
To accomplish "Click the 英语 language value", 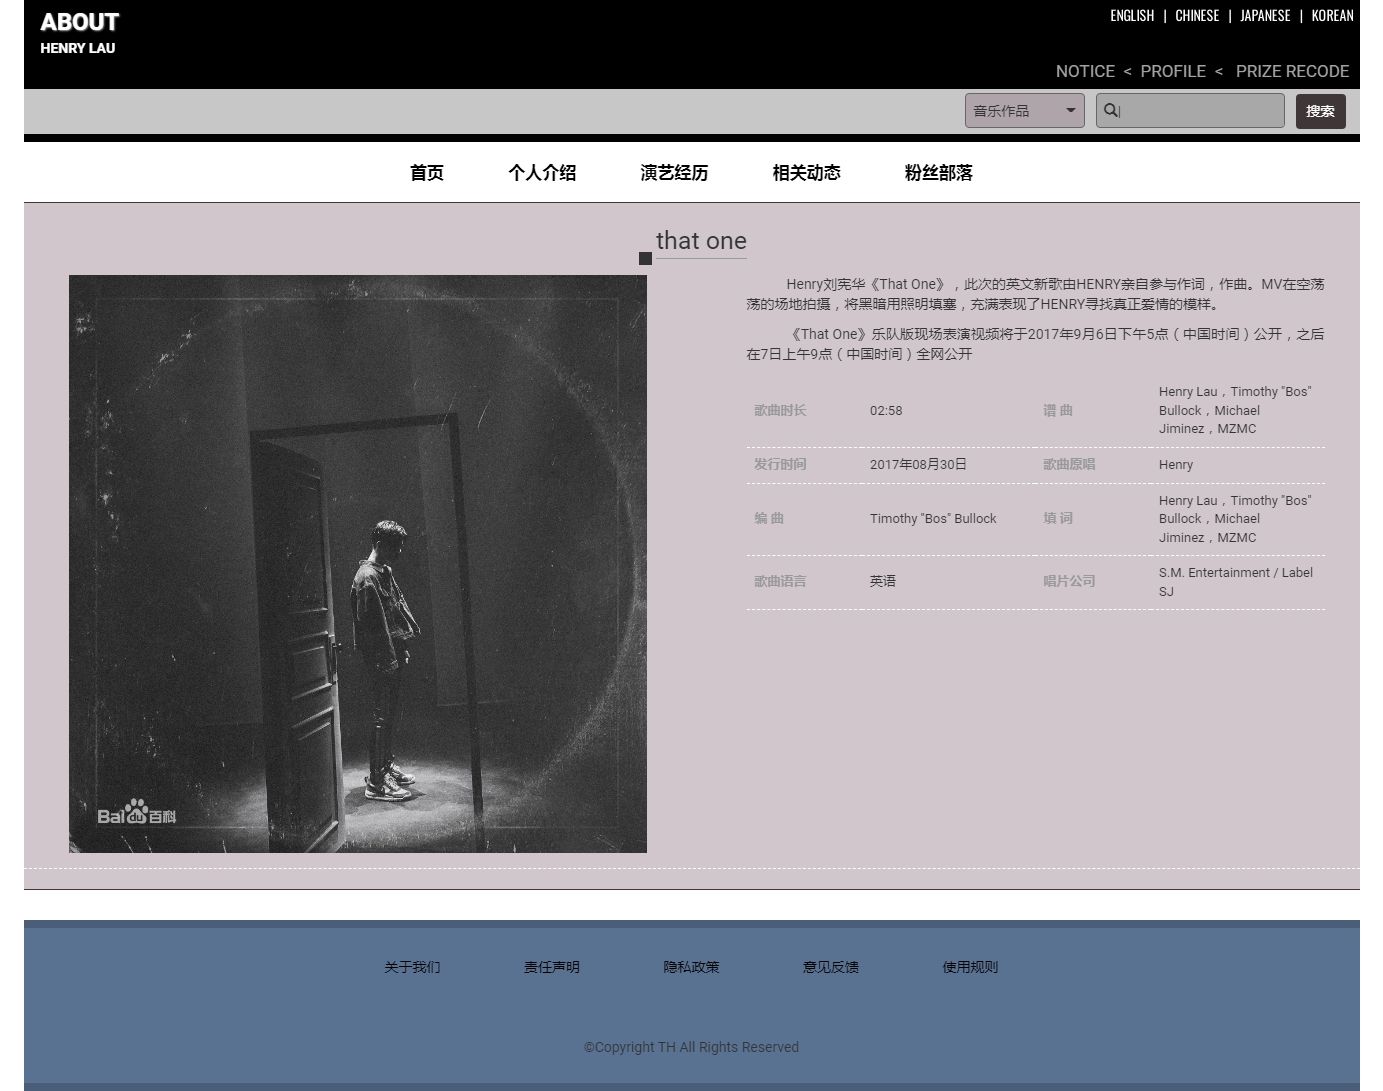I will [883, 581].
